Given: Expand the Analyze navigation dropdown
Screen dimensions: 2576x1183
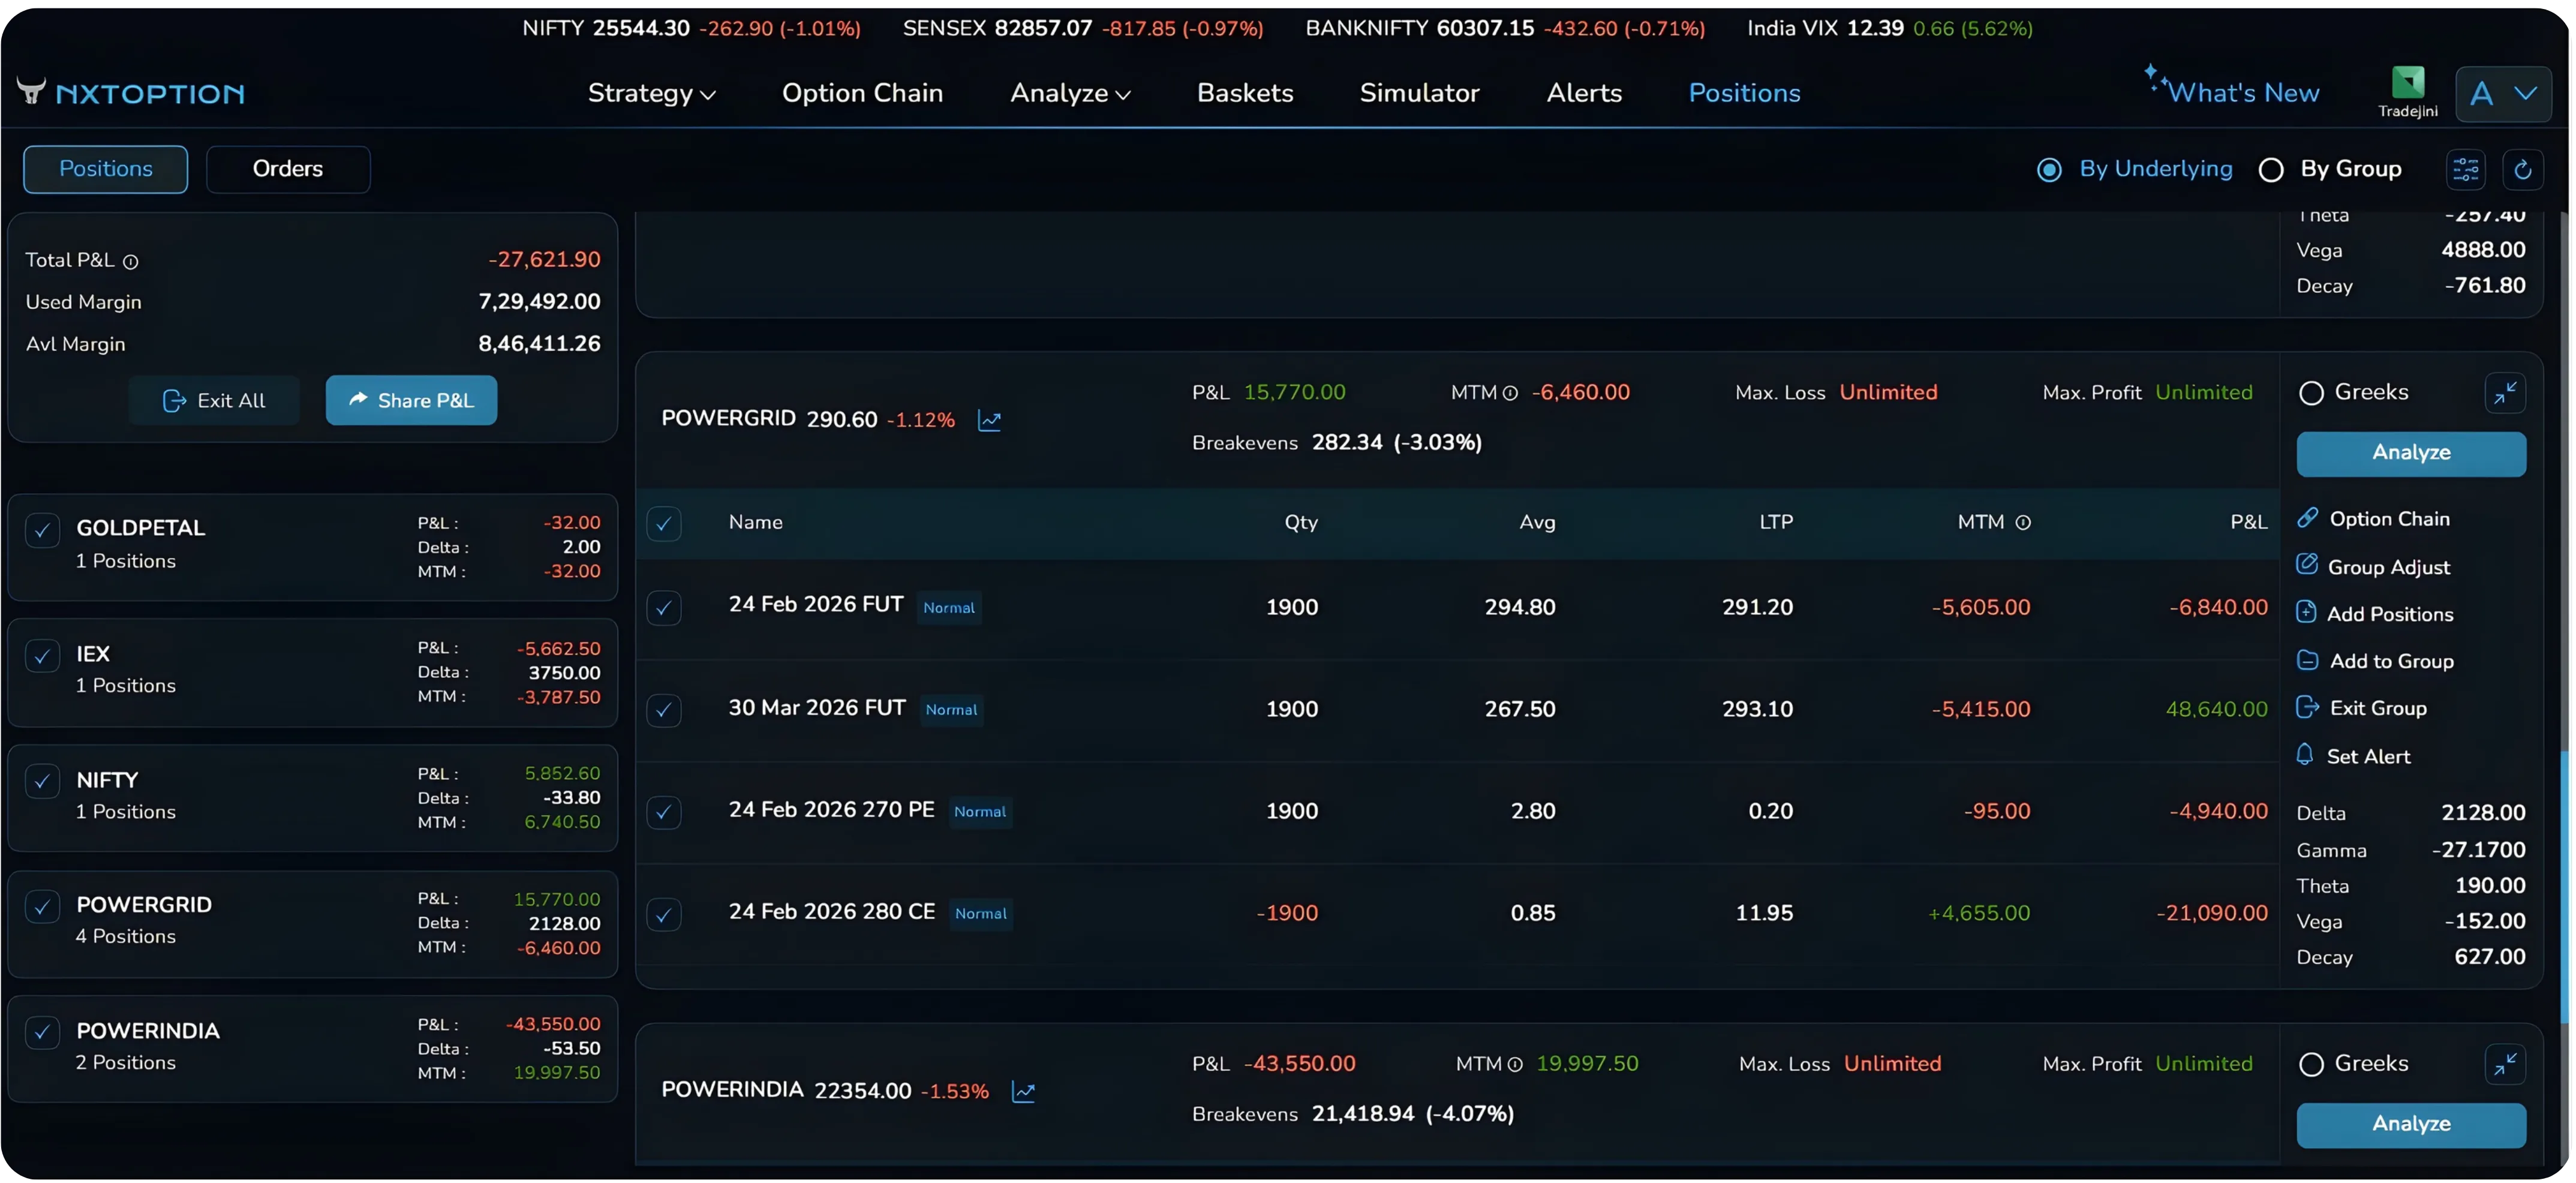Looking at the screenshot, I should point(1069,93).
